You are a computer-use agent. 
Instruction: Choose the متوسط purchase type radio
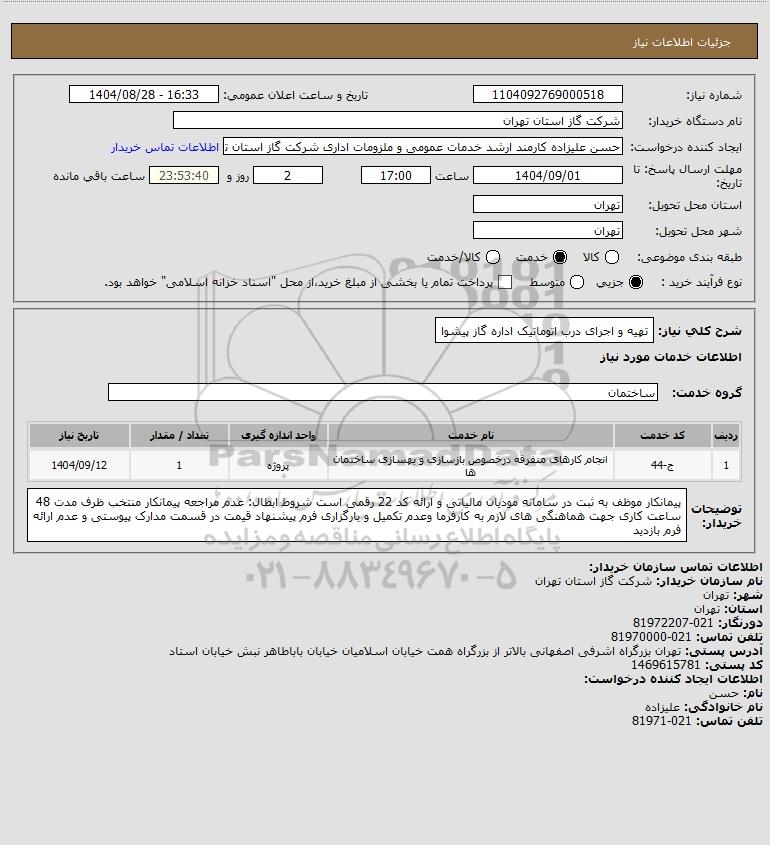[x=577, y=282]
